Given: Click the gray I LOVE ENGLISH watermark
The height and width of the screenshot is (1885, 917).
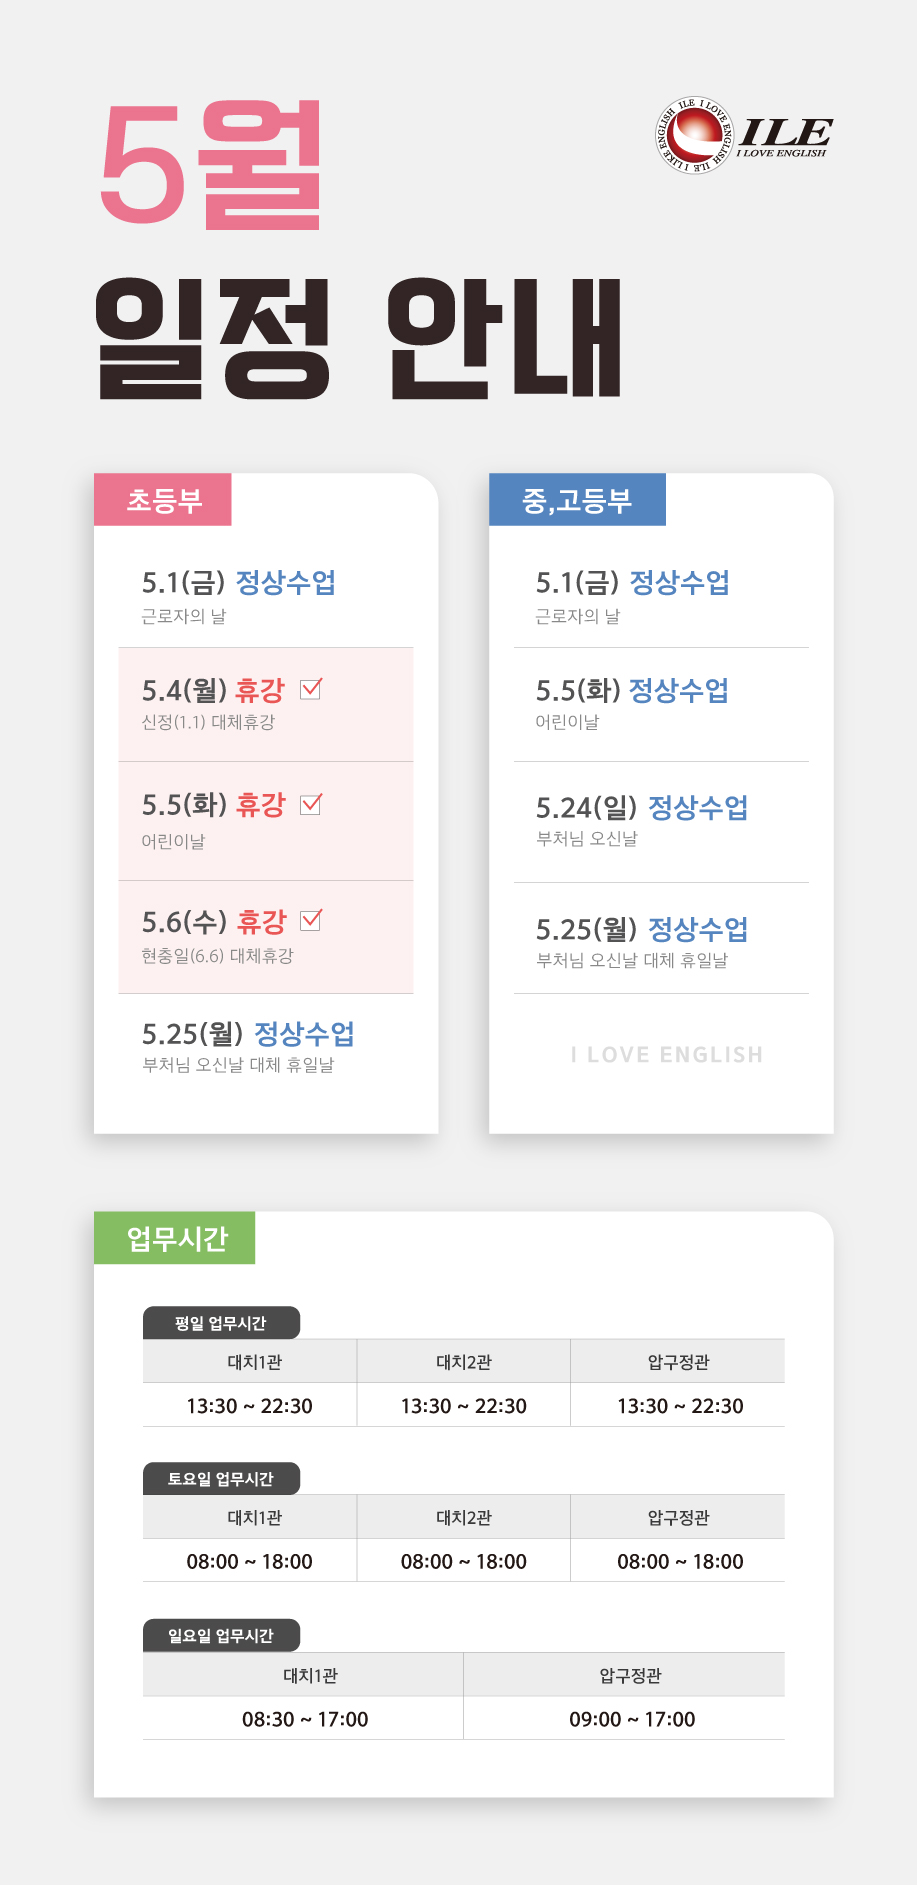Looking at the screenshot, I should click(667, 1055).
